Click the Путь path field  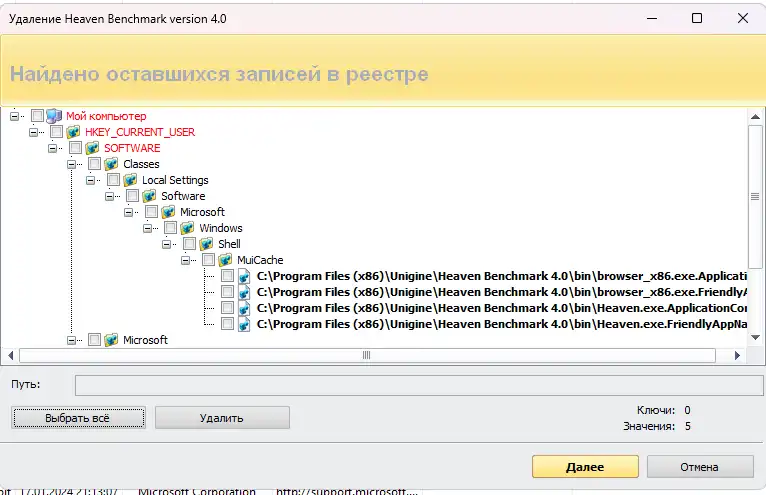[419, 386]
